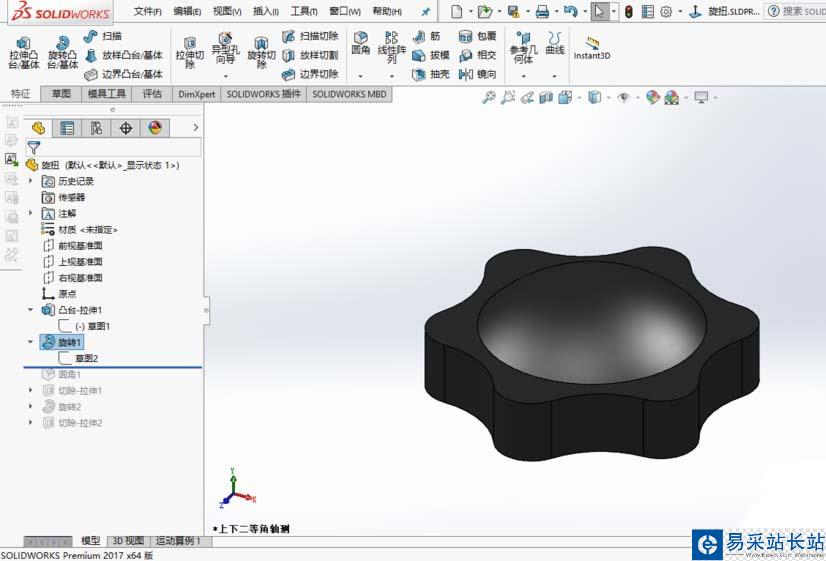Viewport: 826px width, 561px height.
Task: Select the Extruded Cut (拉伸切除) tool
Action: pyautogui.click(x=190, y=52)
